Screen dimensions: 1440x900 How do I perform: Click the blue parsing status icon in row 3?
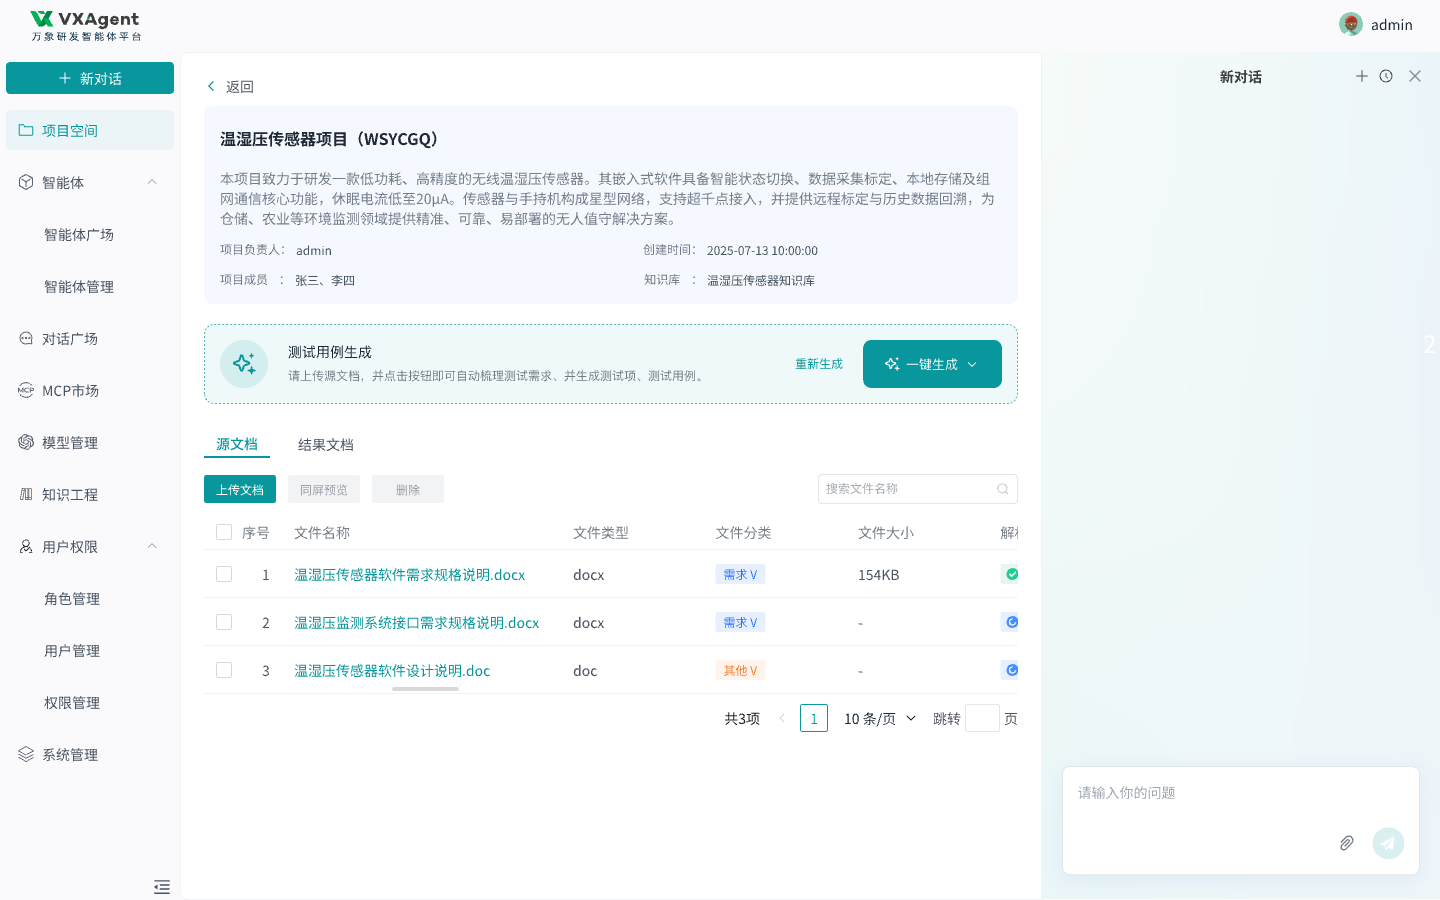(1012, 670)
